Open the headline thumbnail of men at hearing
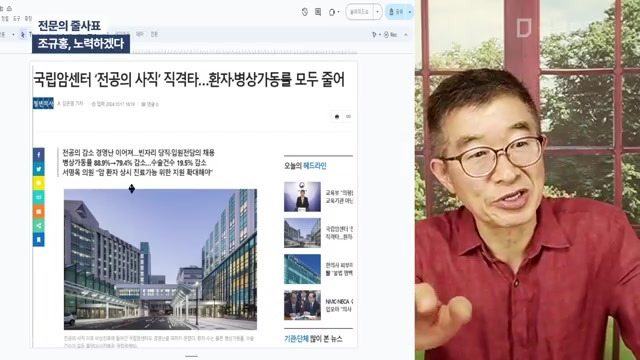The width and height of the screenshot is (640, 360). [x=302, y=305]
